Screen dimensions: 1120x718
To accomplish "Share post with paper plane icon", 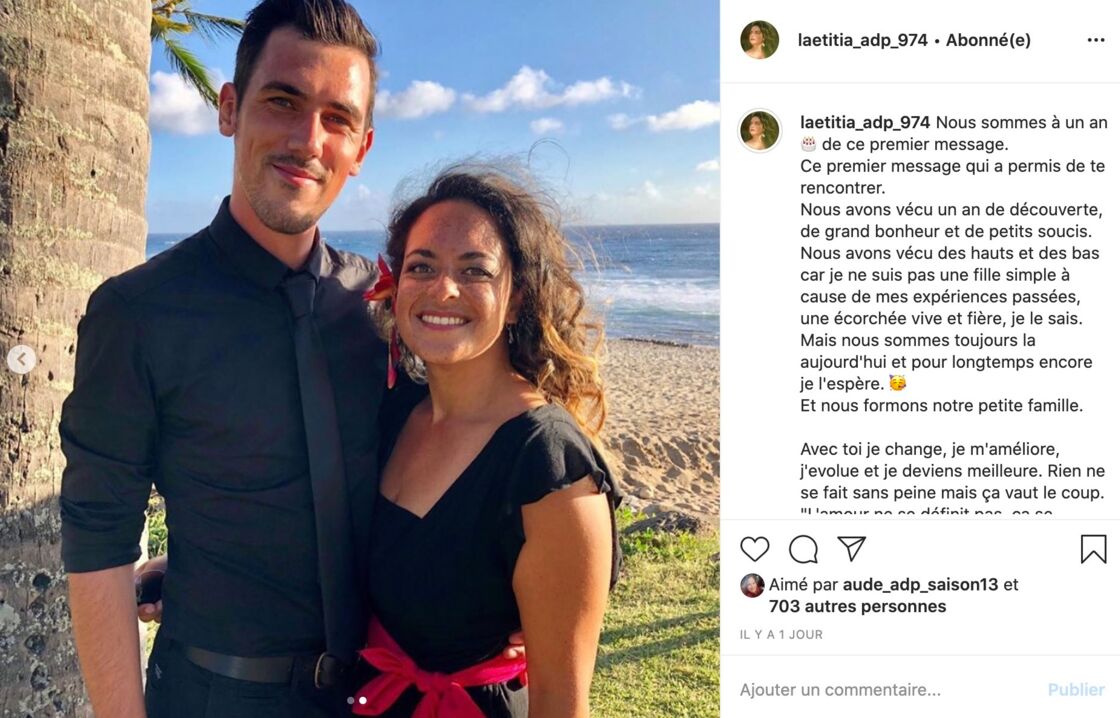I will pos(851,548).
